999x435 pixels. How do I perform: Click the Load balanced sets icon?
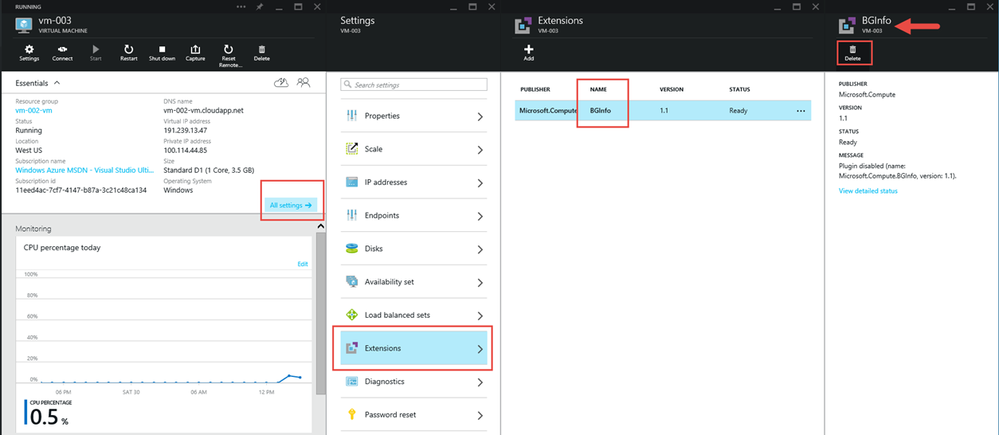pos(352,315)
